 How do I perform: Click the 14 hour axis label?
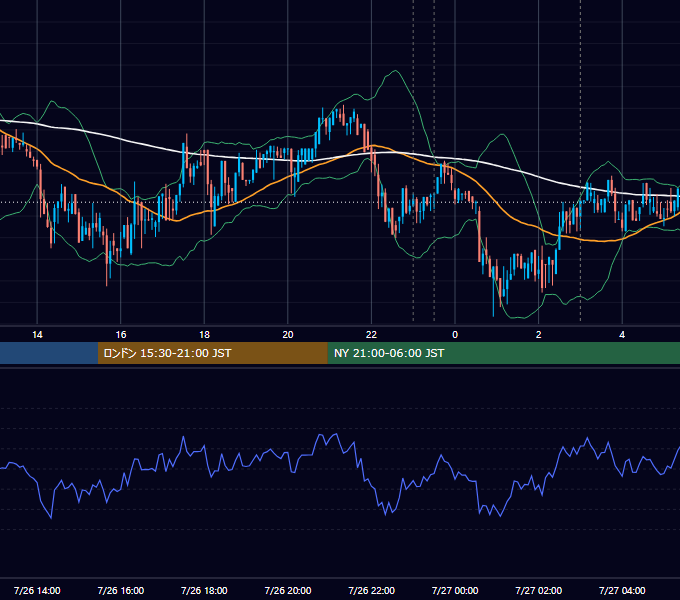click(x=37, y=335)
